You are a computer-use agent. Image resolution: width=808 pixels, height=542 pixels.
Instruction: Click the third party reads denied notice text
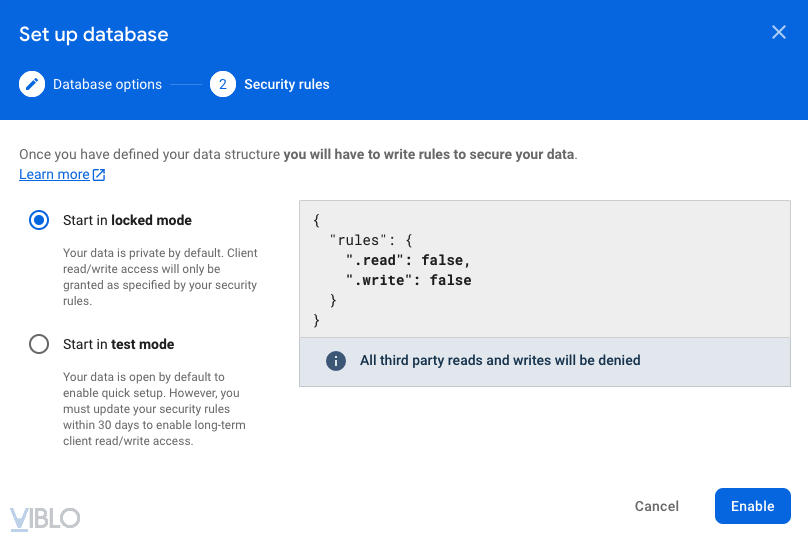(500, 360)
